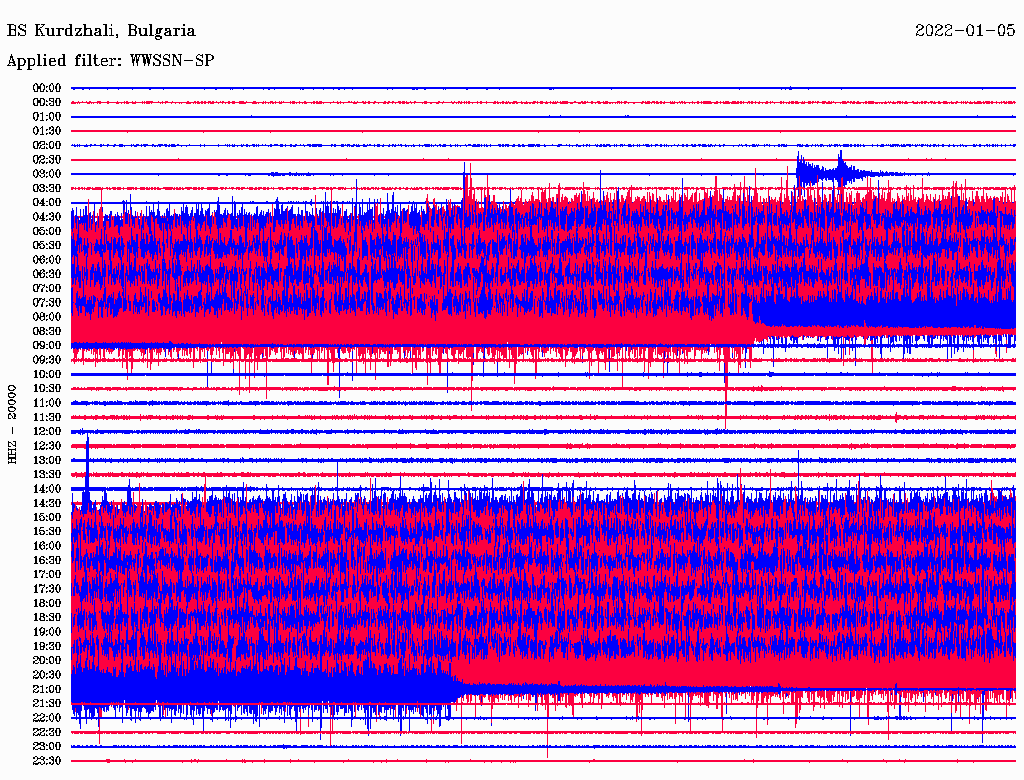The image size is (1024, 780).
Task: Click the blue earthquake burst on the 03:00 trace
Action: [820, 172]
